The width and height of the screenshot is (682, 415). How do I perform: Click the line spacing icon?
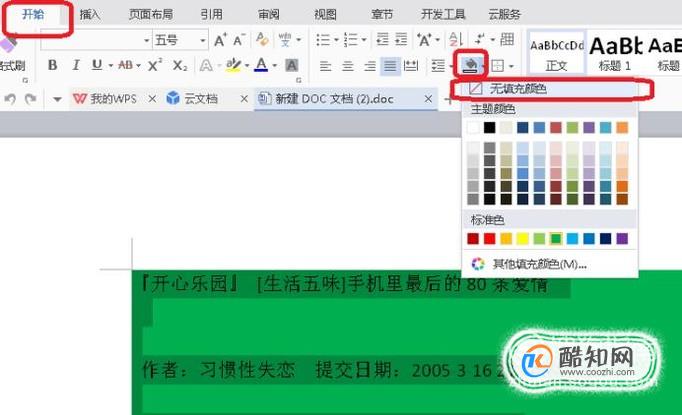coord(438,66)
